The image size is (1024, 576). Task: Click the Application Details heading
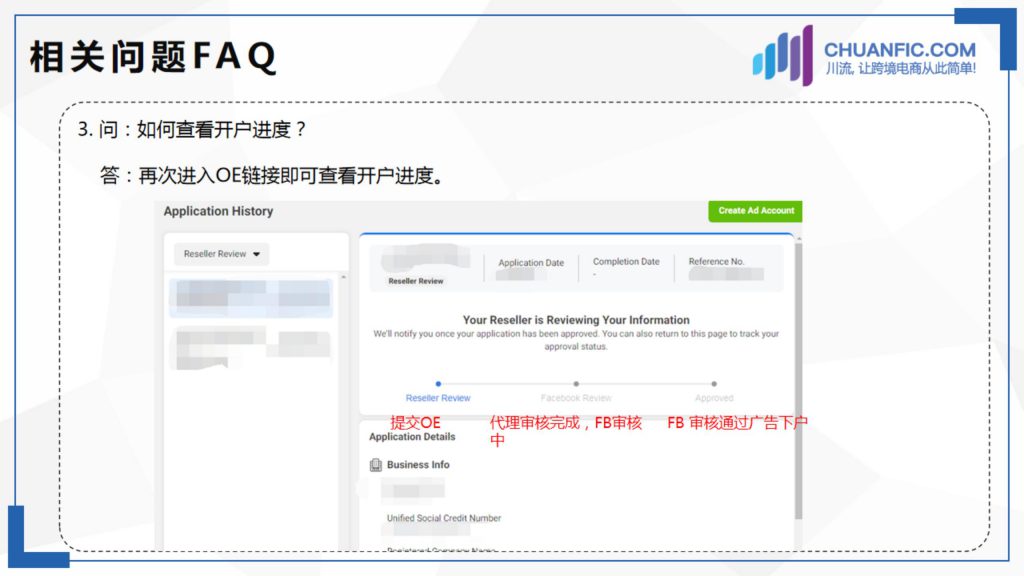412,437
